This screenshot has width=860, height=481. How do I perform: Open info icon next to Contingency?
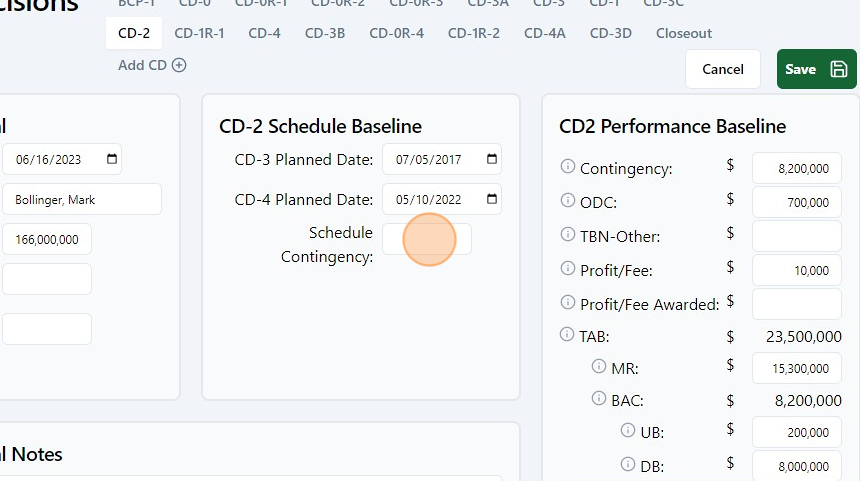coord(568,166)
